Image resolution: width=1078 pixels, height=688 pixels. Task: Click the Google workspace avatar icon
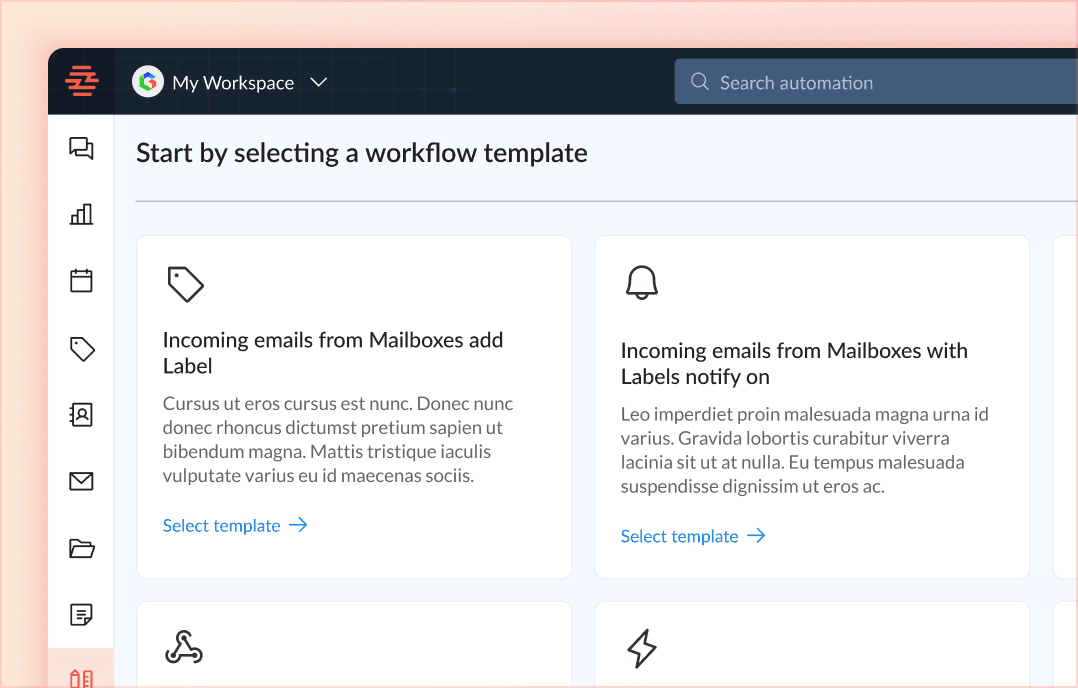tap(148, 82)
